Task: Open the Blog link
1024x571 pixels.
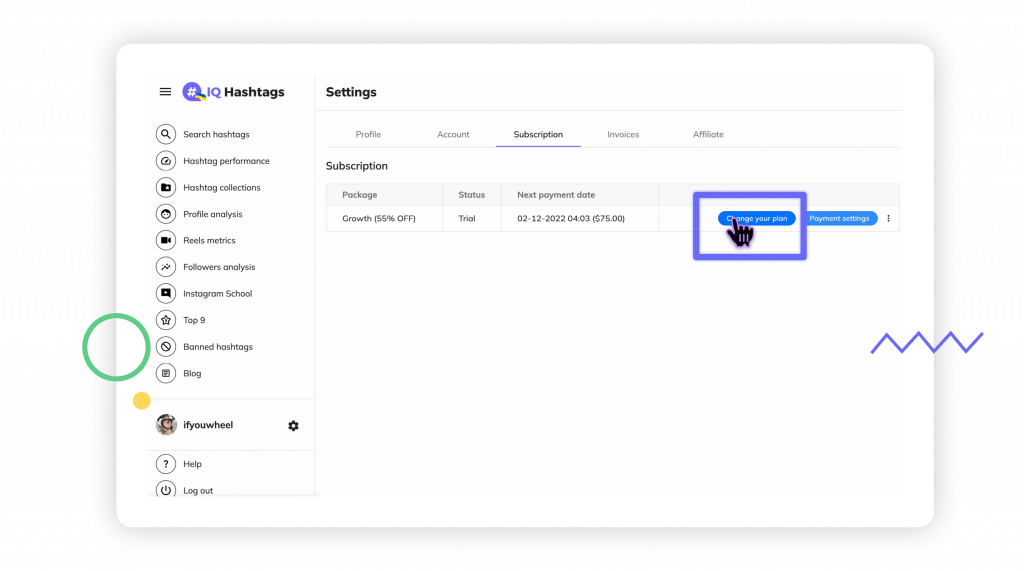Action: tap(192, 374)
